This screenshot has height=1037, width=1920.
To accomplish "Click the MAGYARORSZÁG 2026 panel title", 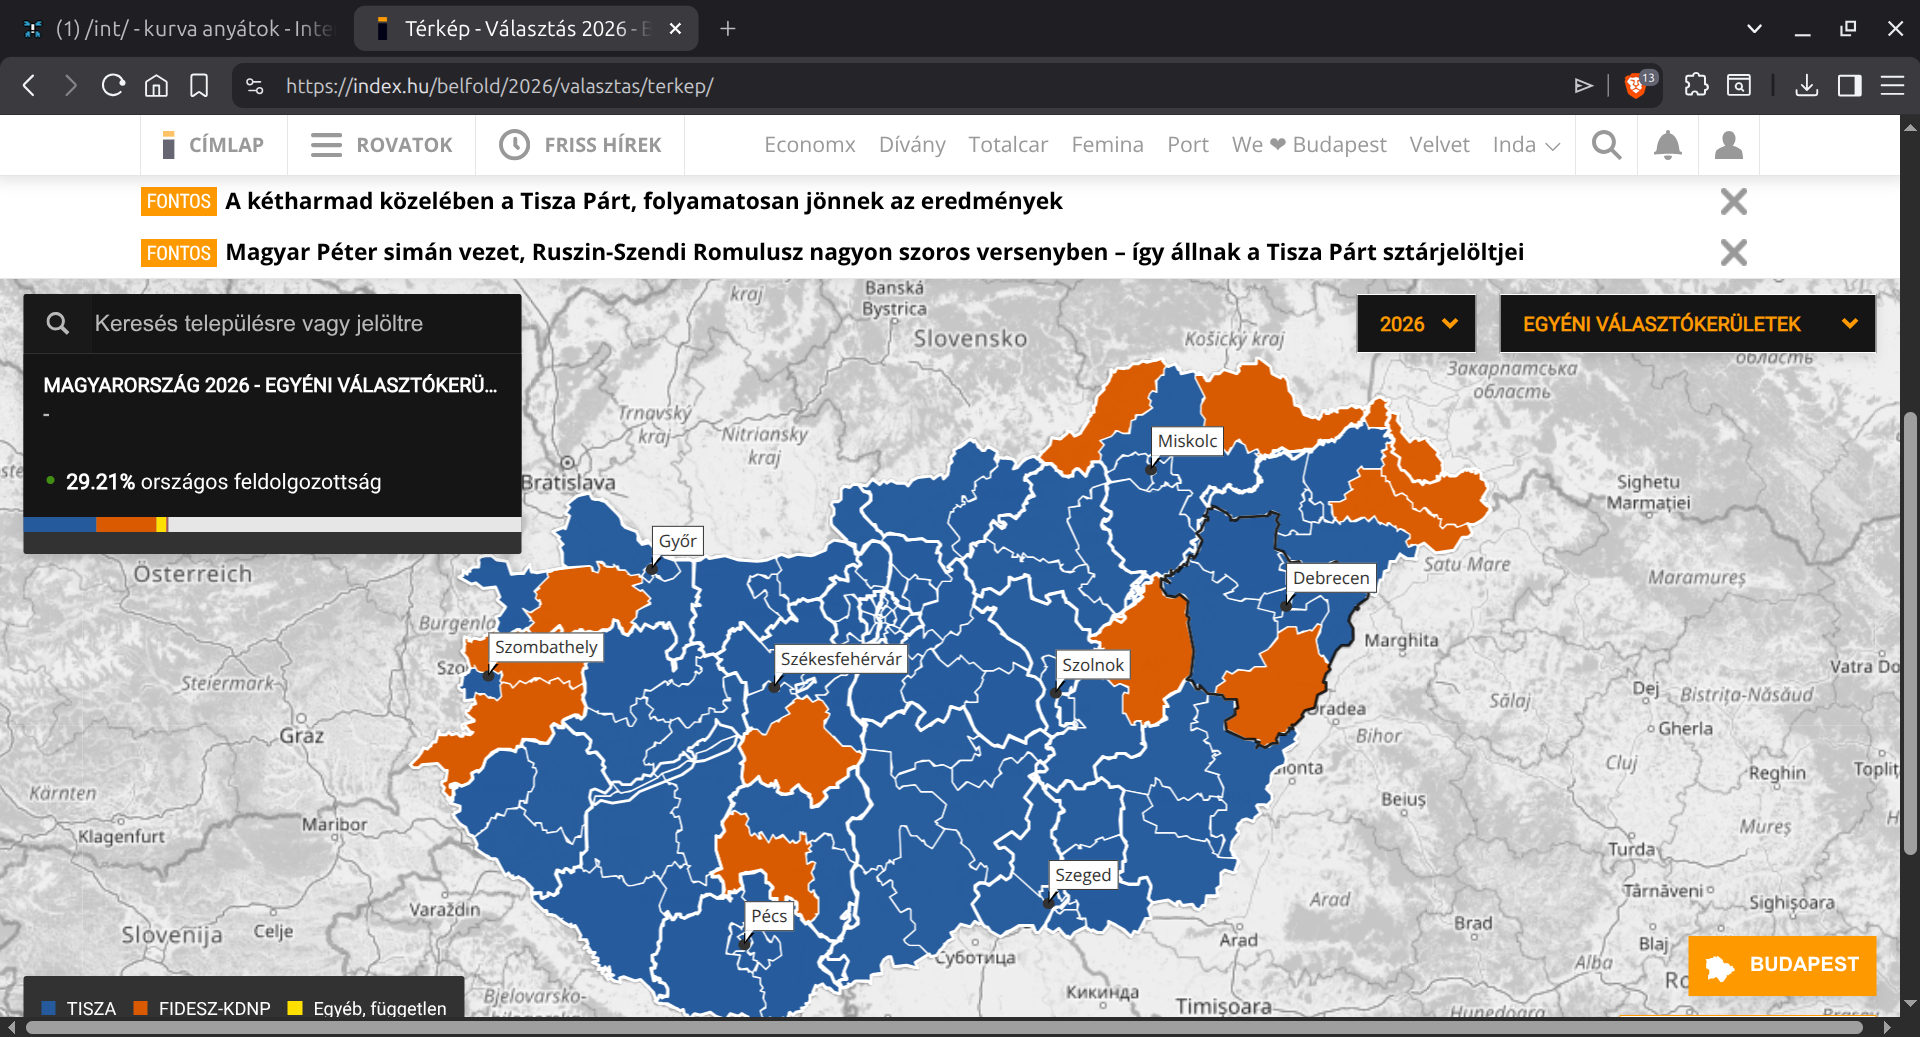I will [x=270, y=385].
